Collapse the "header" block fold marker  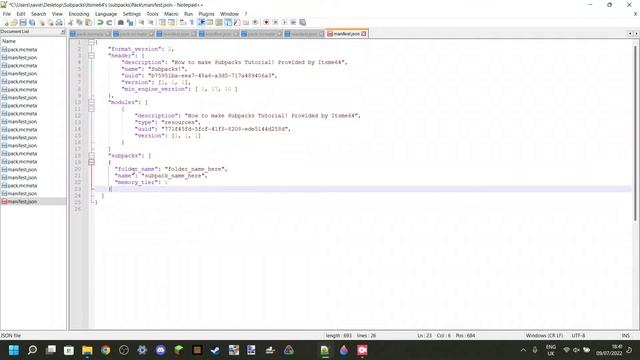[x=91, y=56]
